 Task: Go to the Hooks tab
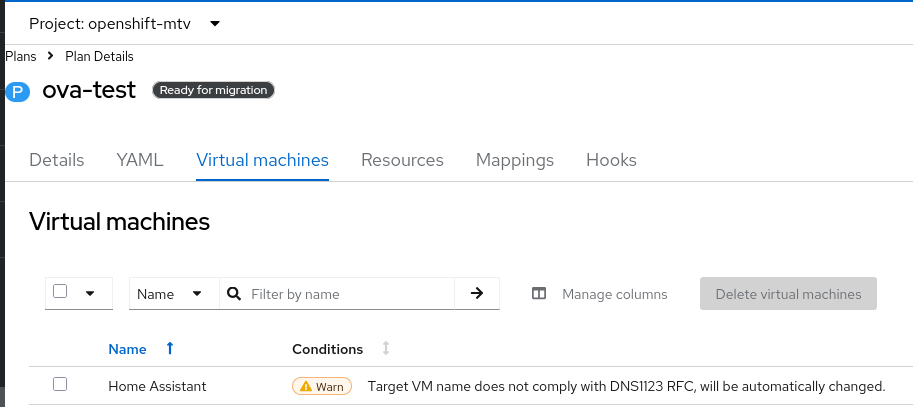coord(611,160)
